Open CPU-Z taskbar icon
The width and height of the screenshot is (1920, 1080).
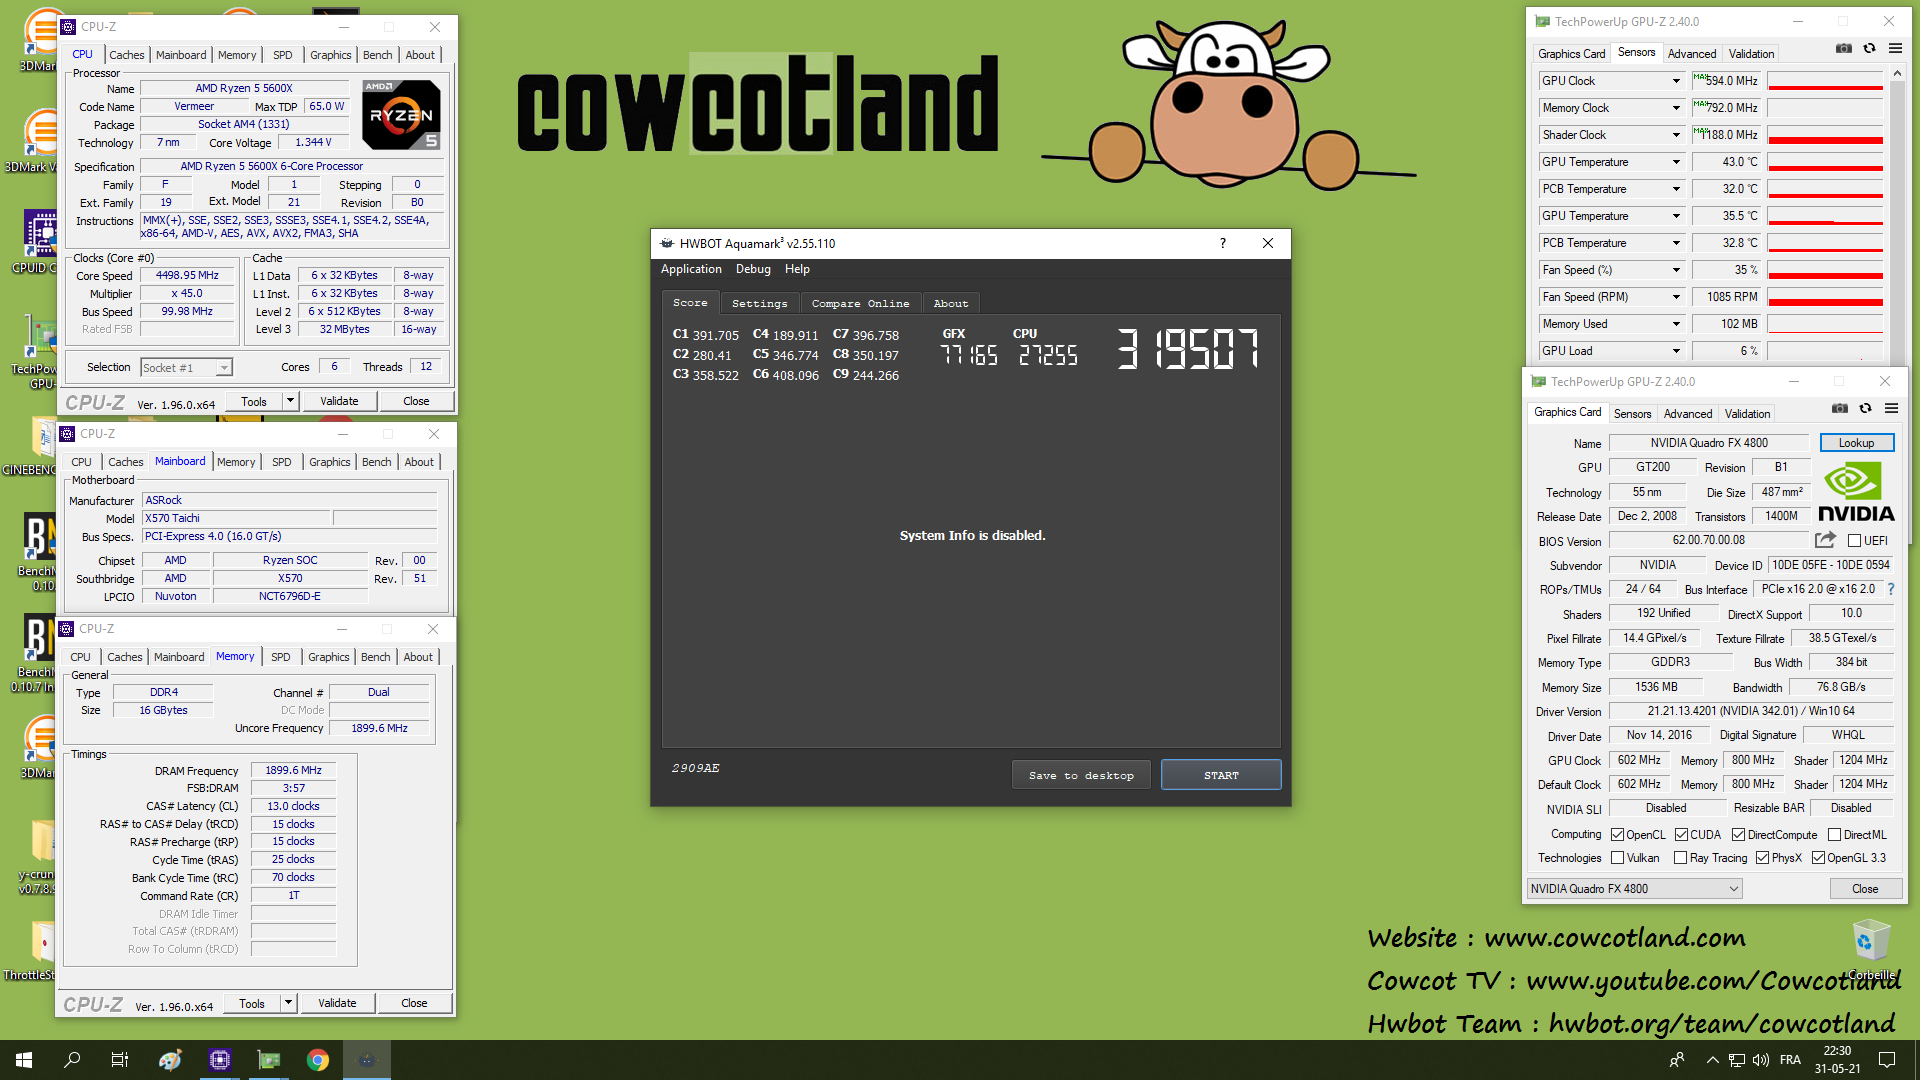click(x=220, y=1060)
